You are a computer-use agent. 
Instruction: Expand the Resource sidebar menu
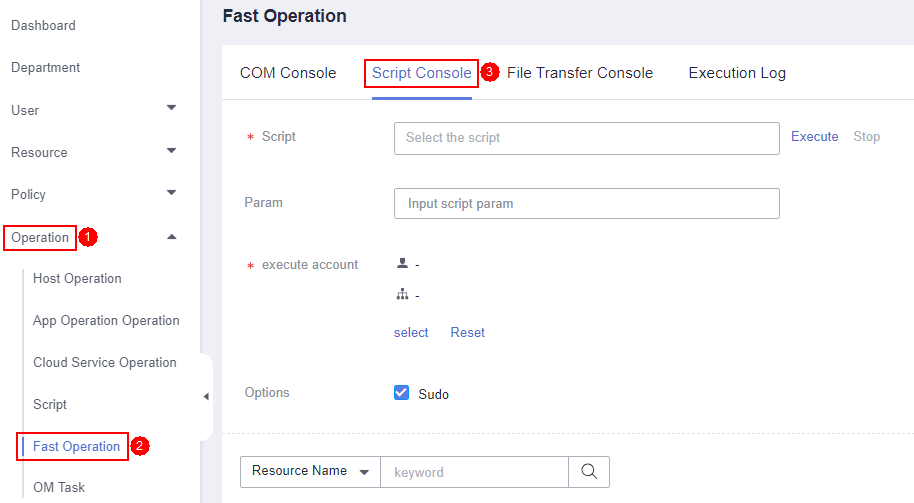171,151
